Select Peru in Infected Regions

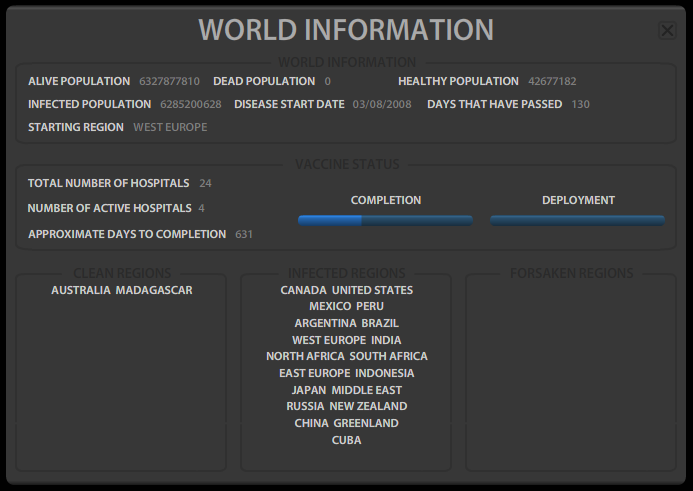point(370,306)
